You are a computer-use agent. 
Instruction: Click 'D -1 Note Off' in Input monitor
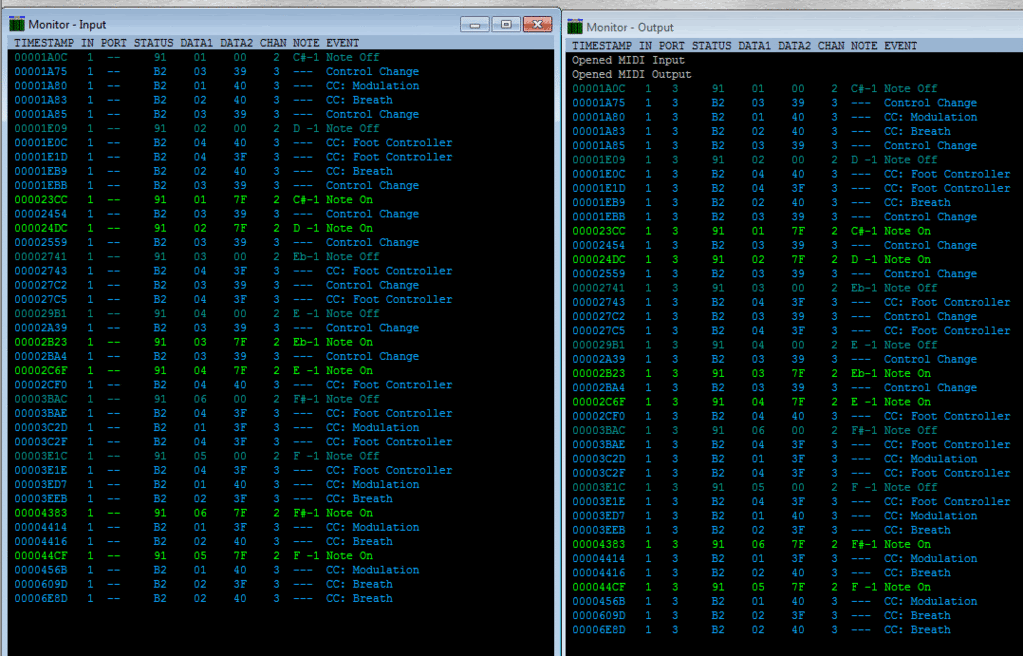[336, 129]
